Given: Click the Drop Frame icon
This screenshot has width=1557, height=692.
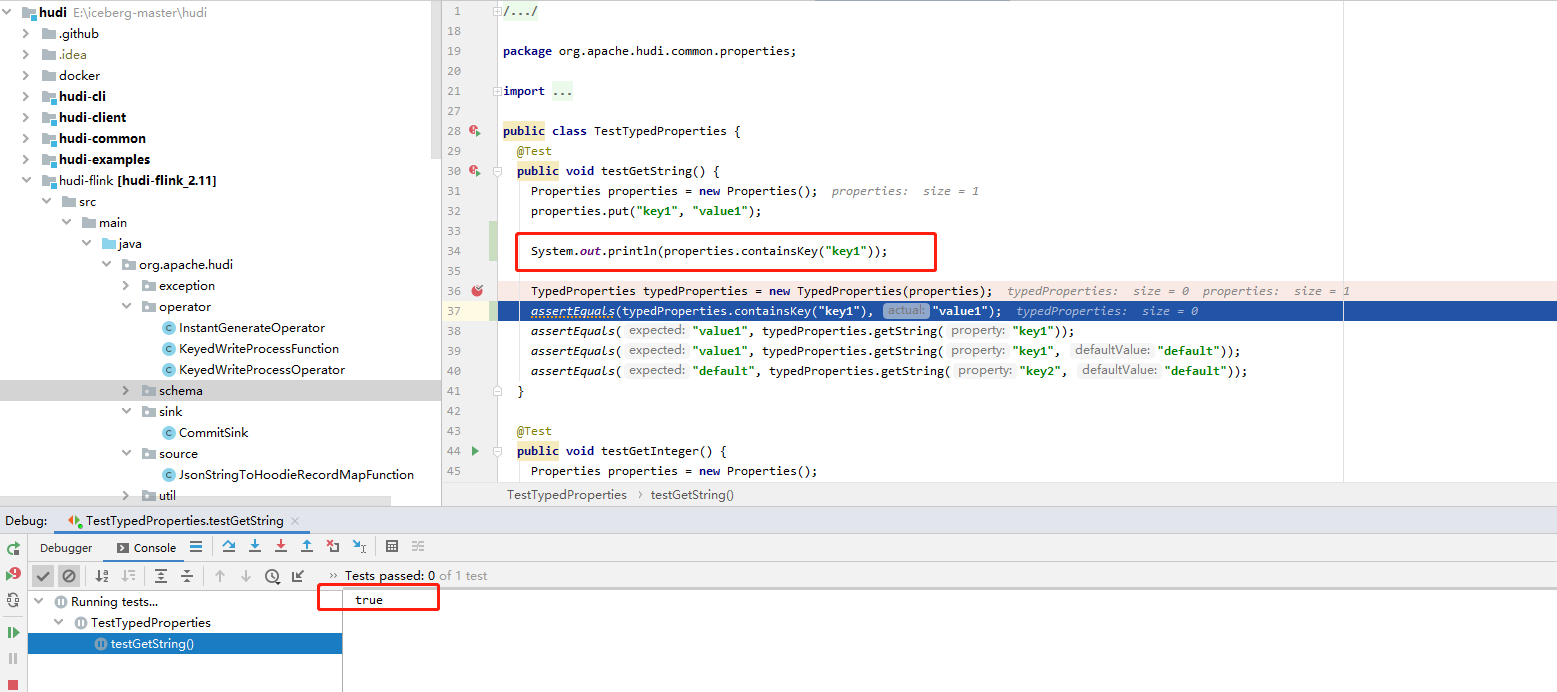Looking at the screenshot, I should coord(333,546).
